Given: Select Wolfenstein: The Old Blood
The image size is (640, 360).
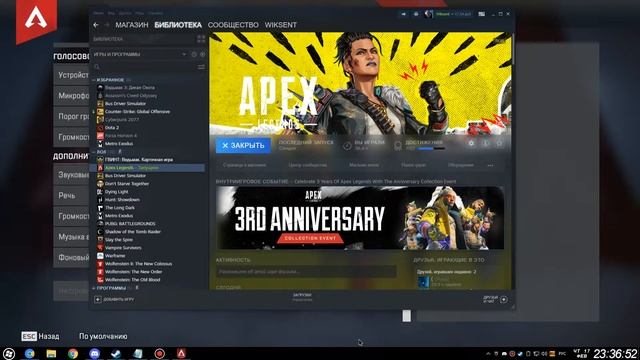Looking at the screenshot, I should click(132, 280).
